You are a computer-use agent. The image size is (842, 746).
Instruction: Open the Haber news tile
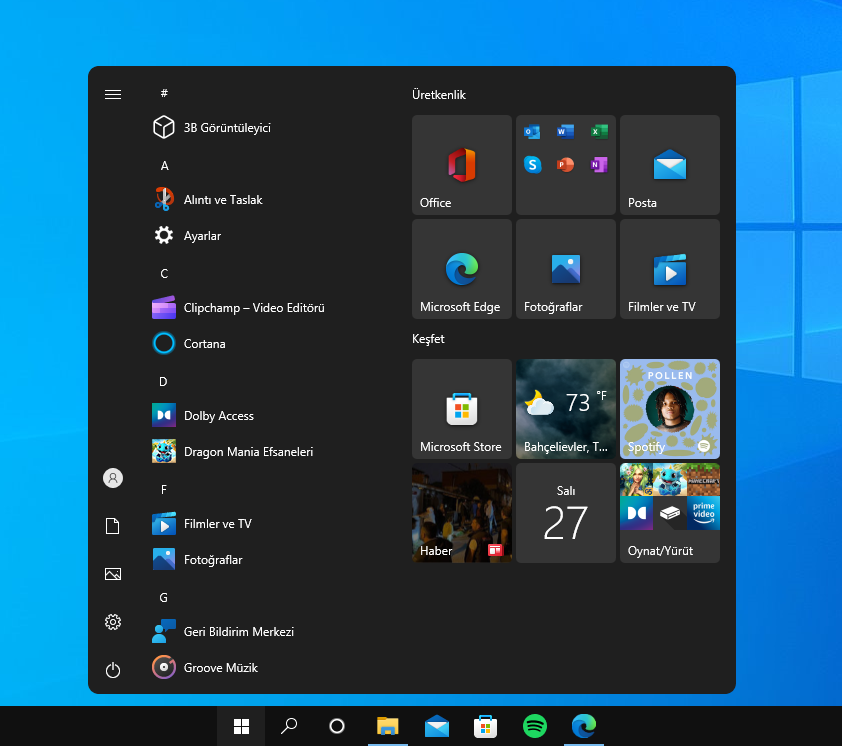click(461, 513)
